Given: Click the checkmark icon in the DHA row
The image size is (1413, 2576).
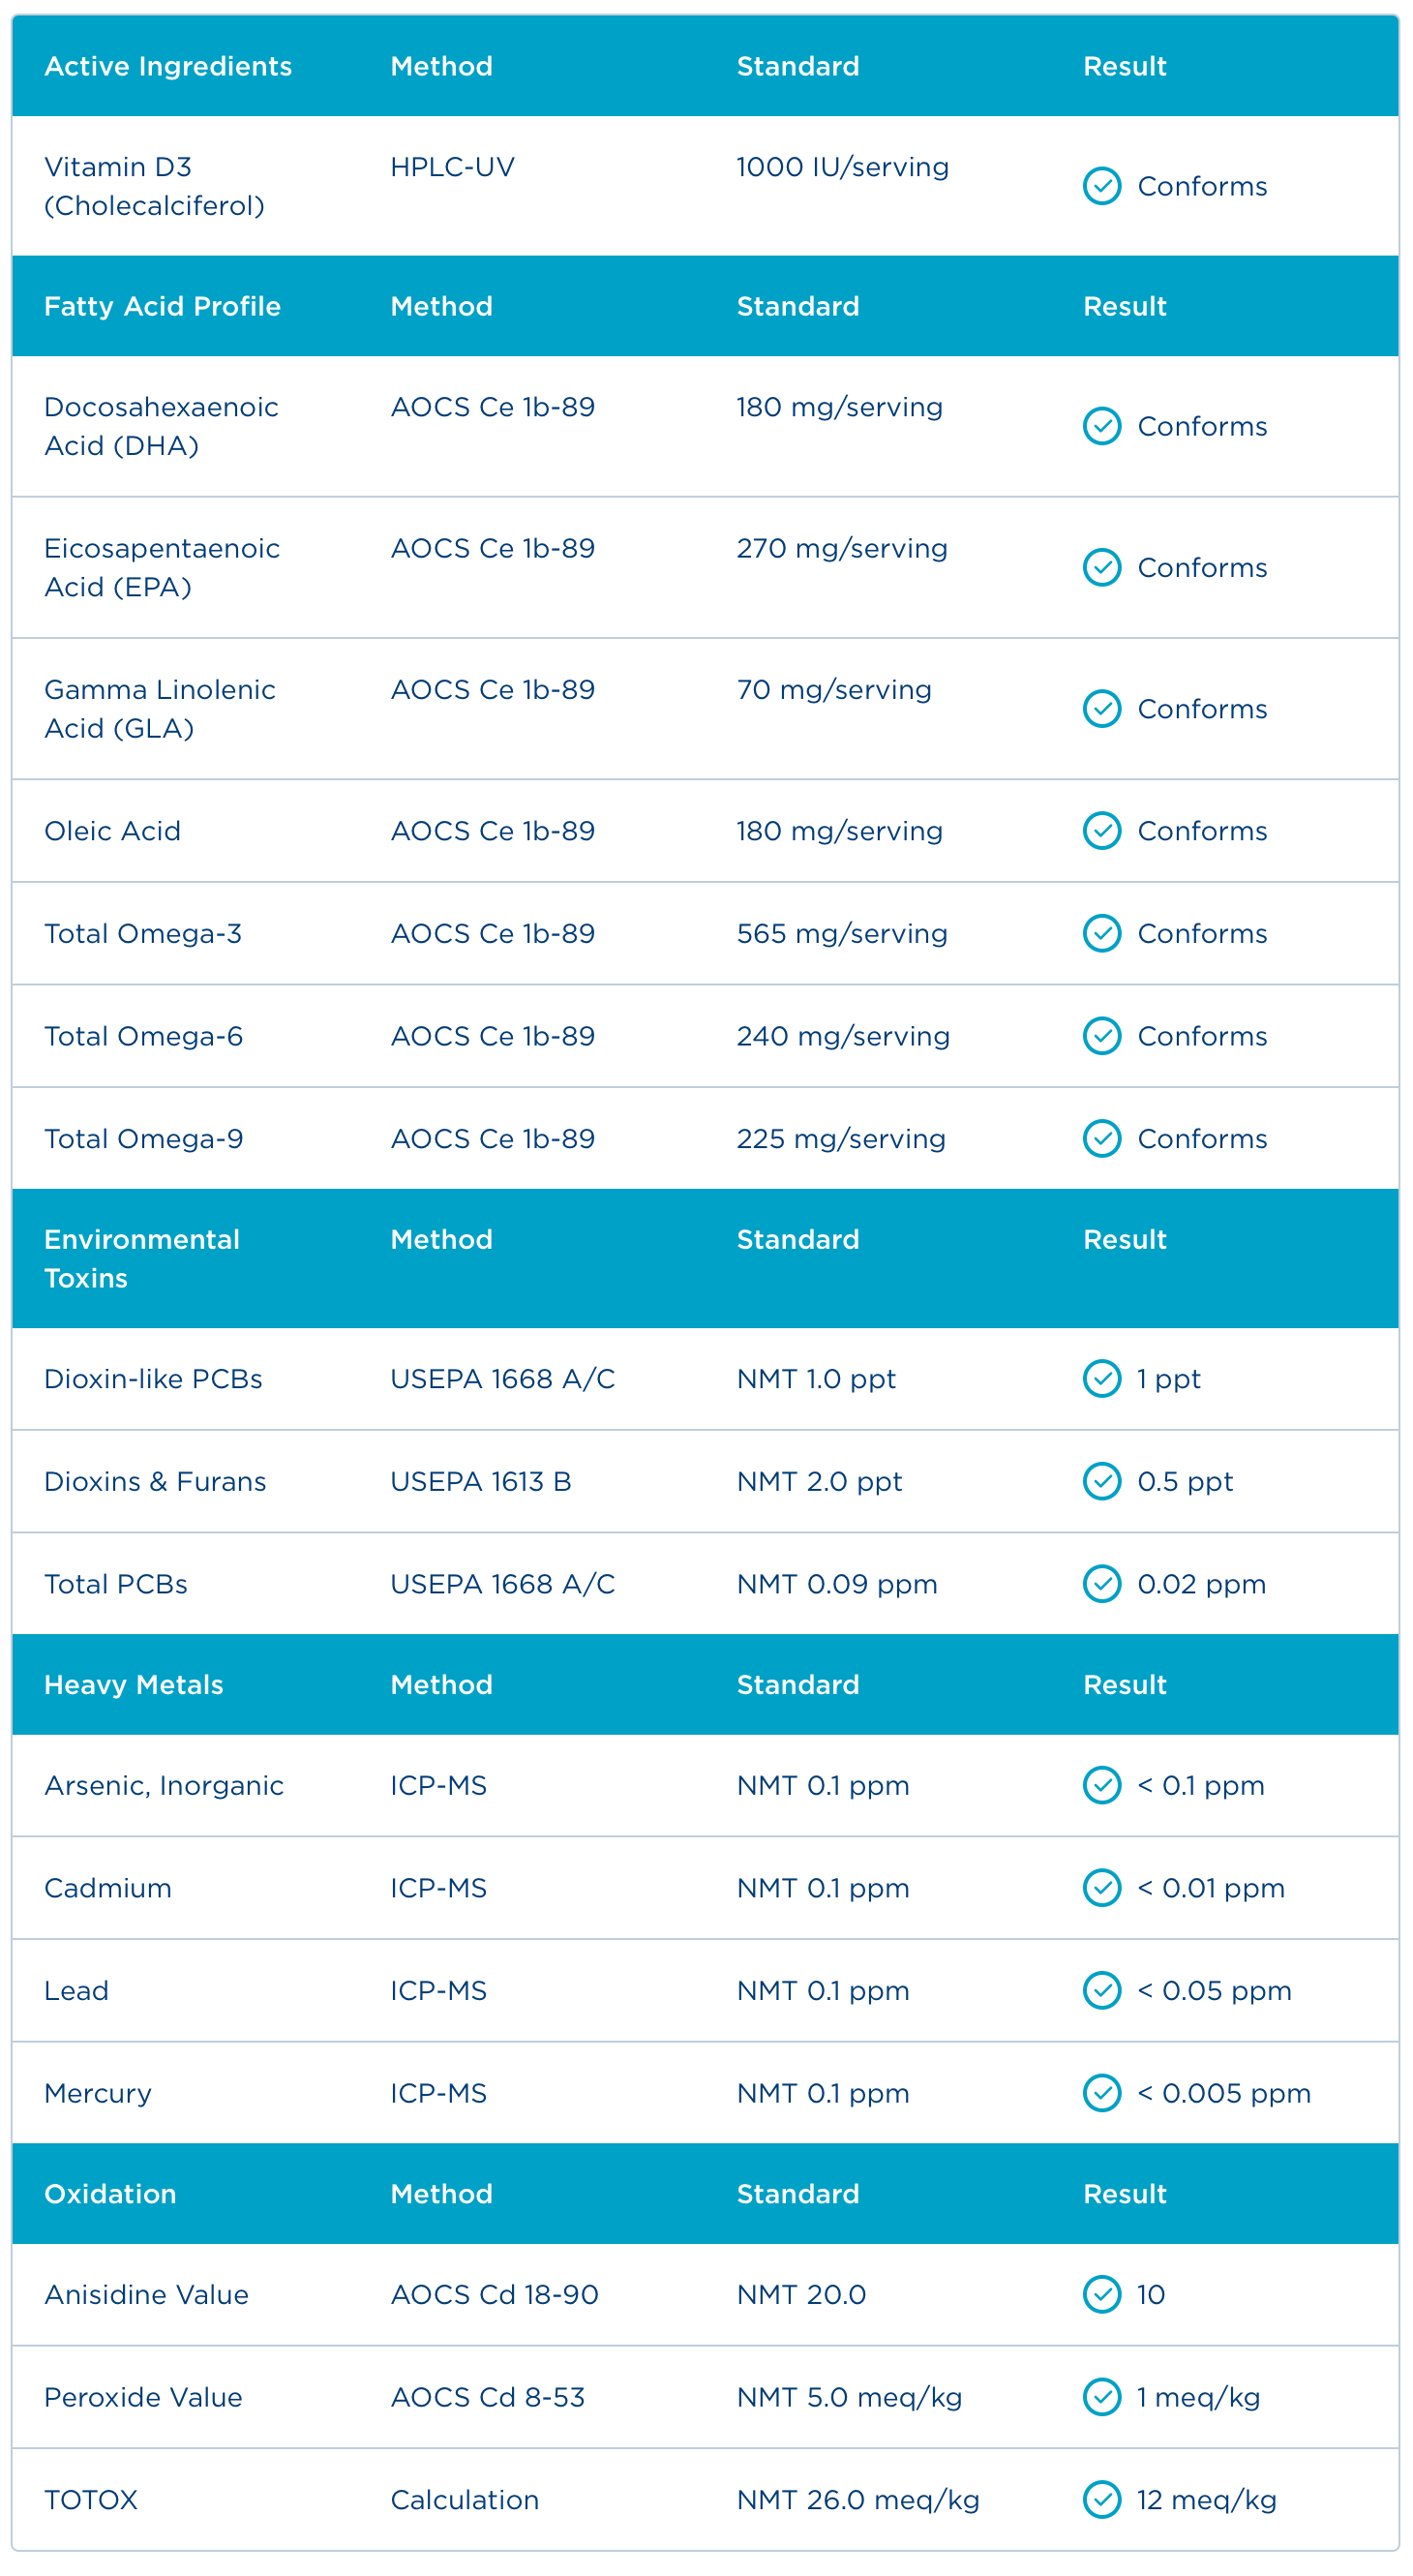Looking at the screenshot, I should point(1101,426).
